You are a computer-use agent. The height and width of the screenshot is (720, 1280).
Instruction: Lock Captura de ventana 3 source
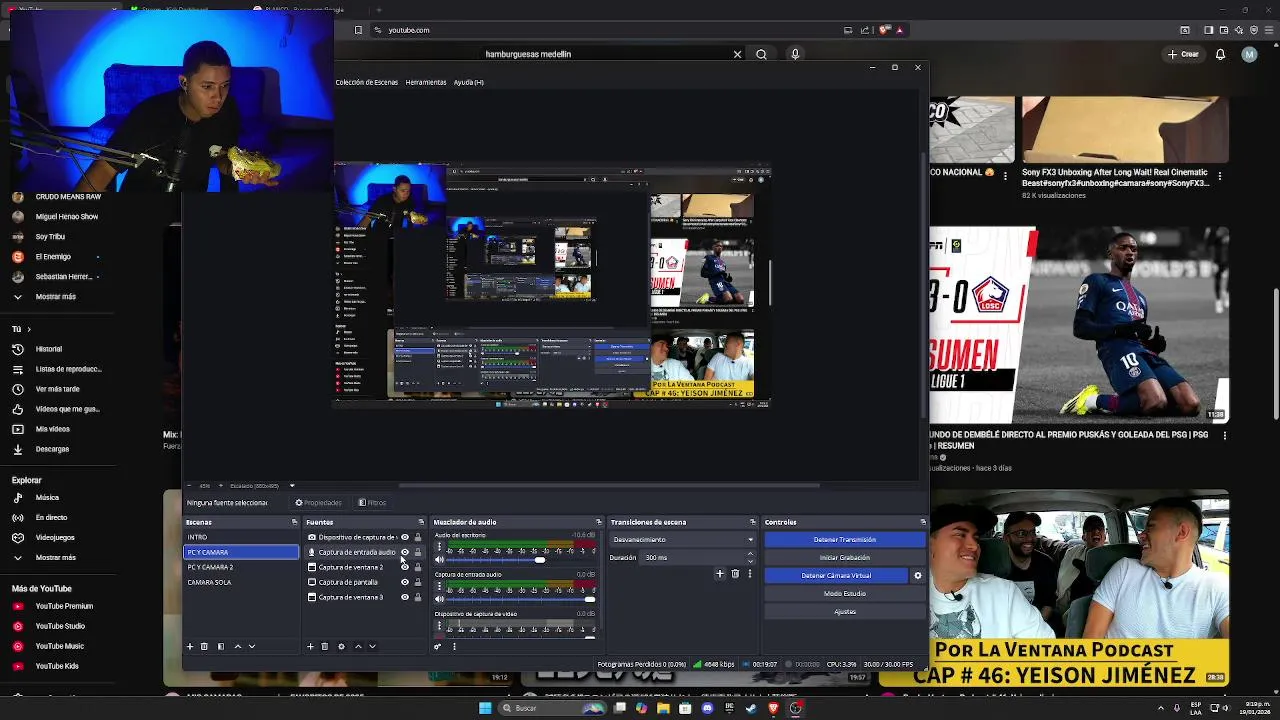point(418,597)
